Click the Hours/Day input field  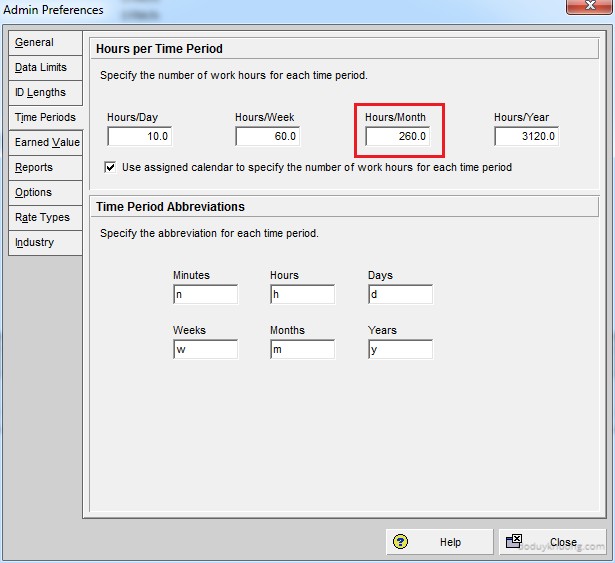point(140,136)
